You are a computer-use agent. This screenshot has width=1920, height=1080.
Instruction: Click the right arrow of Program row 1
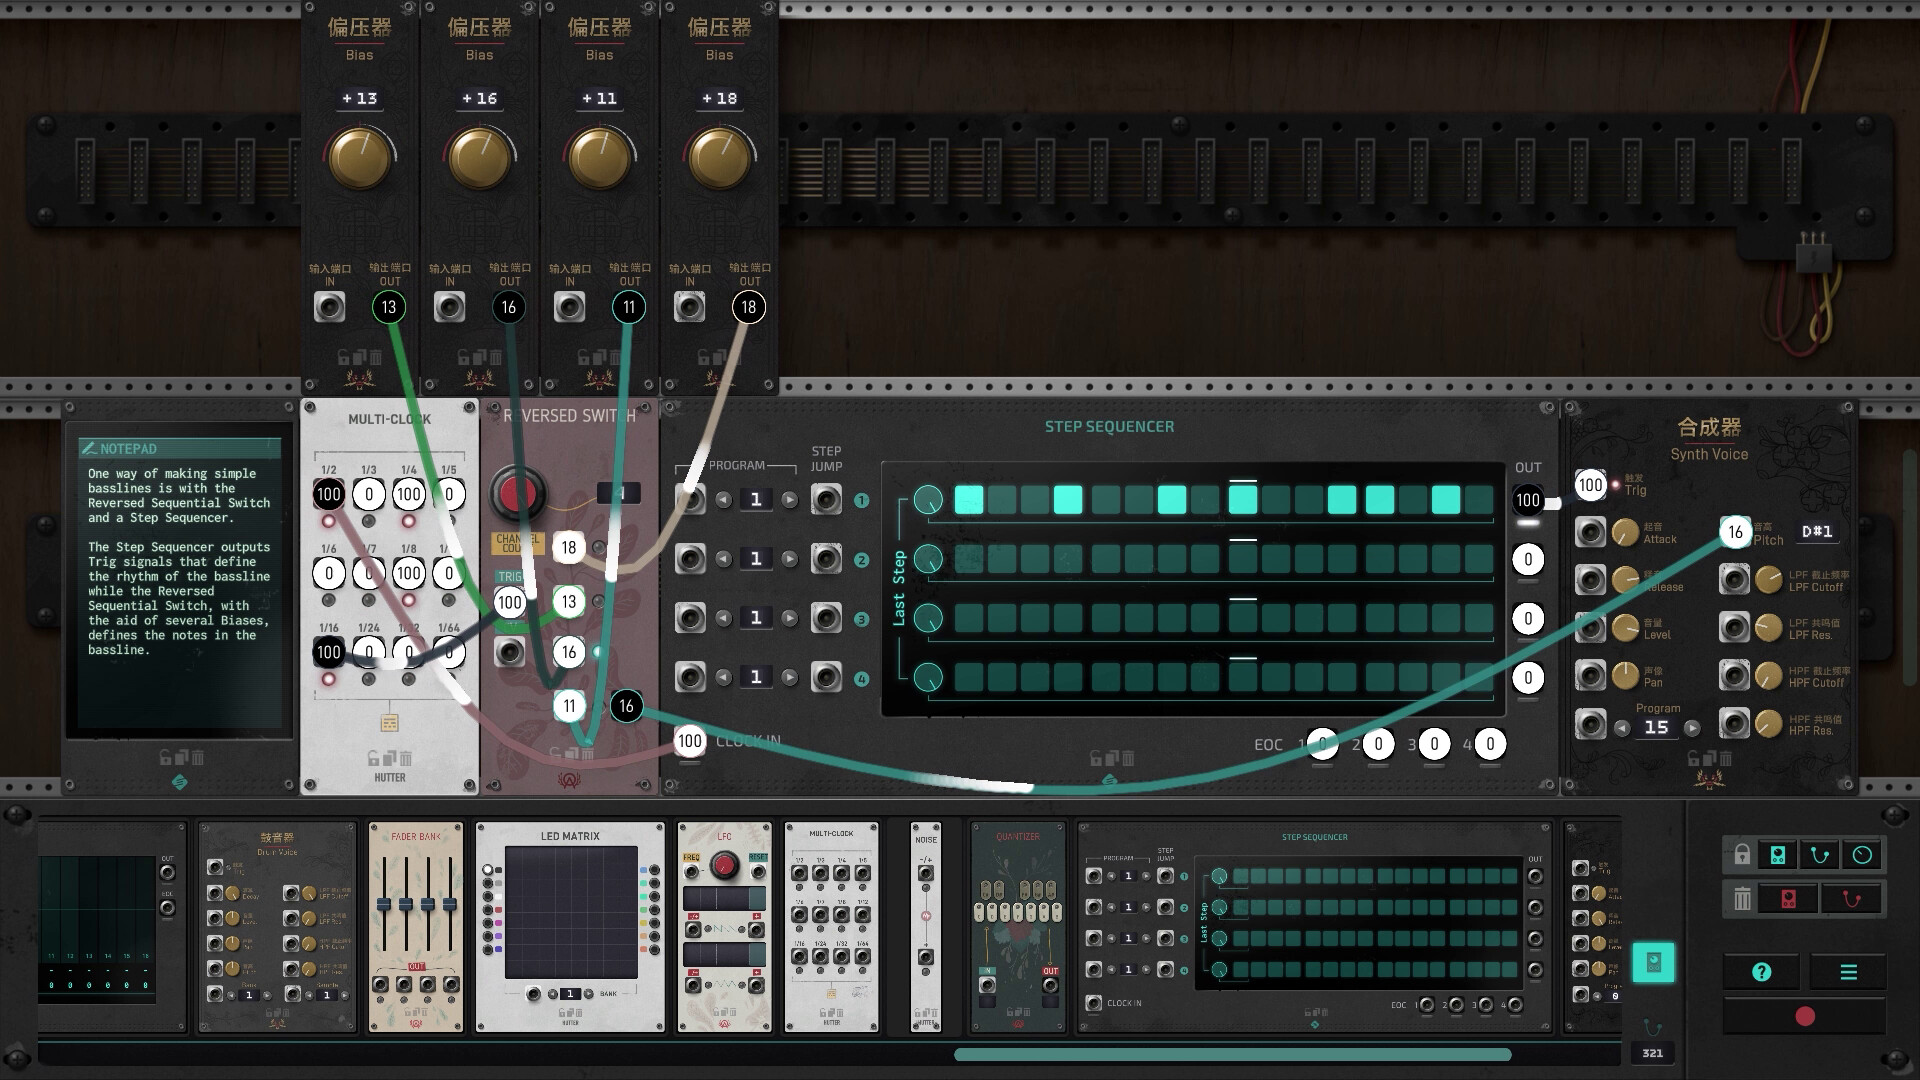[x=790, y=499]
